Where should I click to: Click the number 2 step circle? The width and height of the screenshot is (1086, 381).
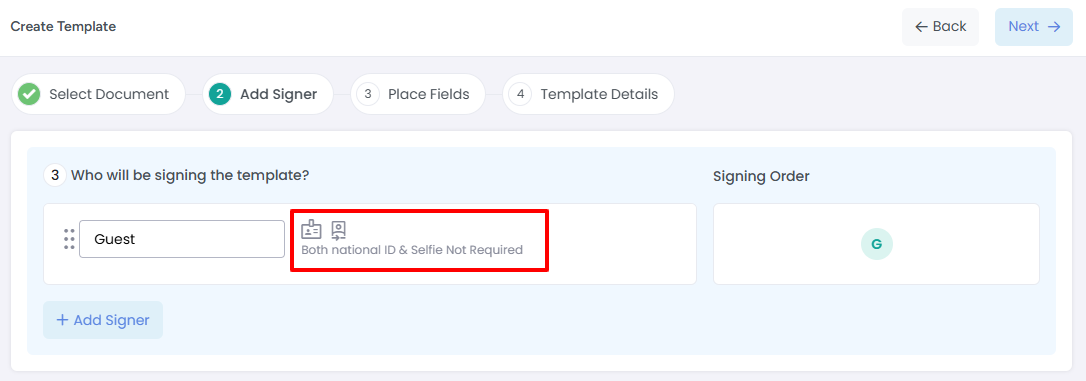[220, 94]
